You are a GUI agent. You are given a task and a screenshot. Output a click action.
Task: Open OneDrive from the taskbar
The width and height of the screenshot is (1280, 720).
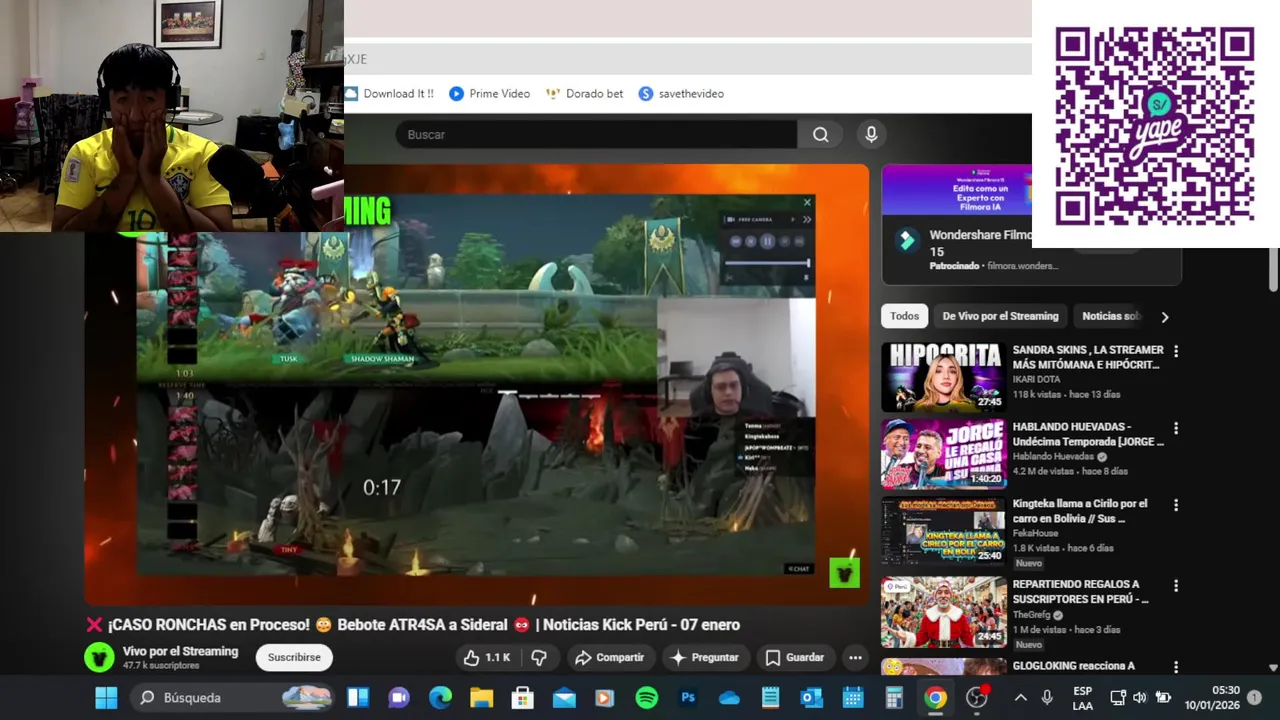[x=729, y=698]
